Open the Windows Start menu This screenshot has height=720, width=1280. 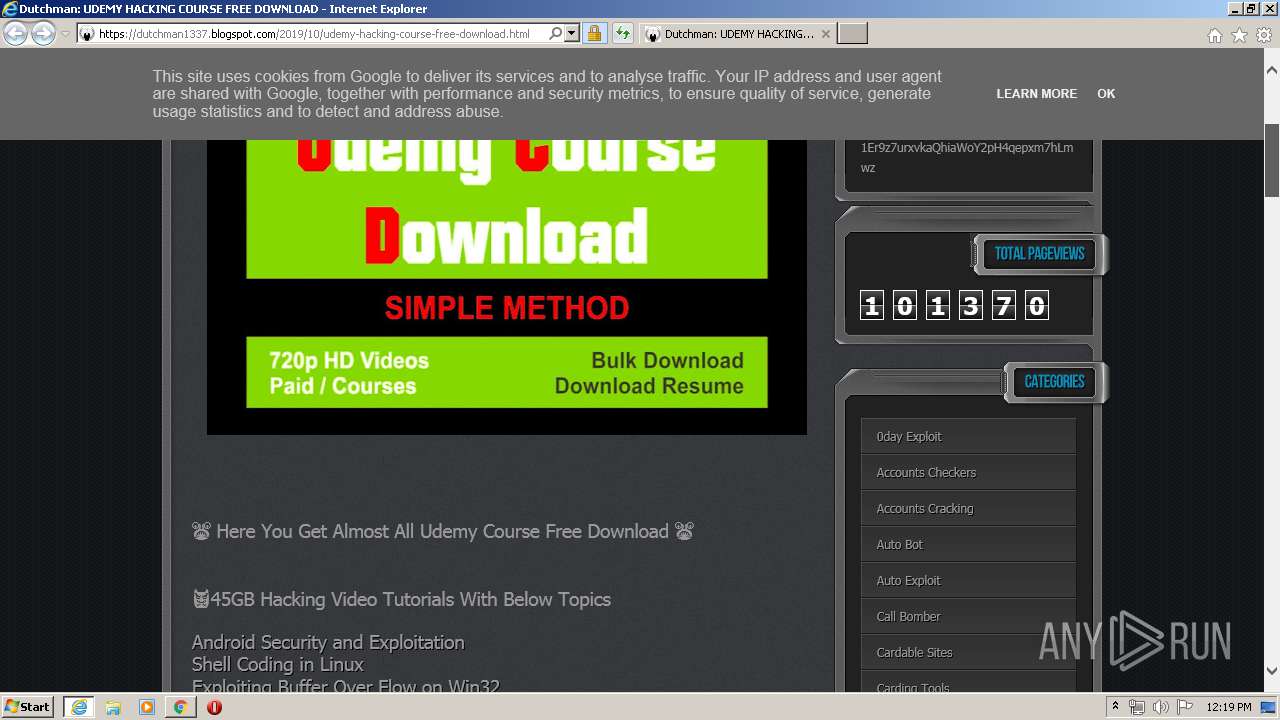pos(28,706)
